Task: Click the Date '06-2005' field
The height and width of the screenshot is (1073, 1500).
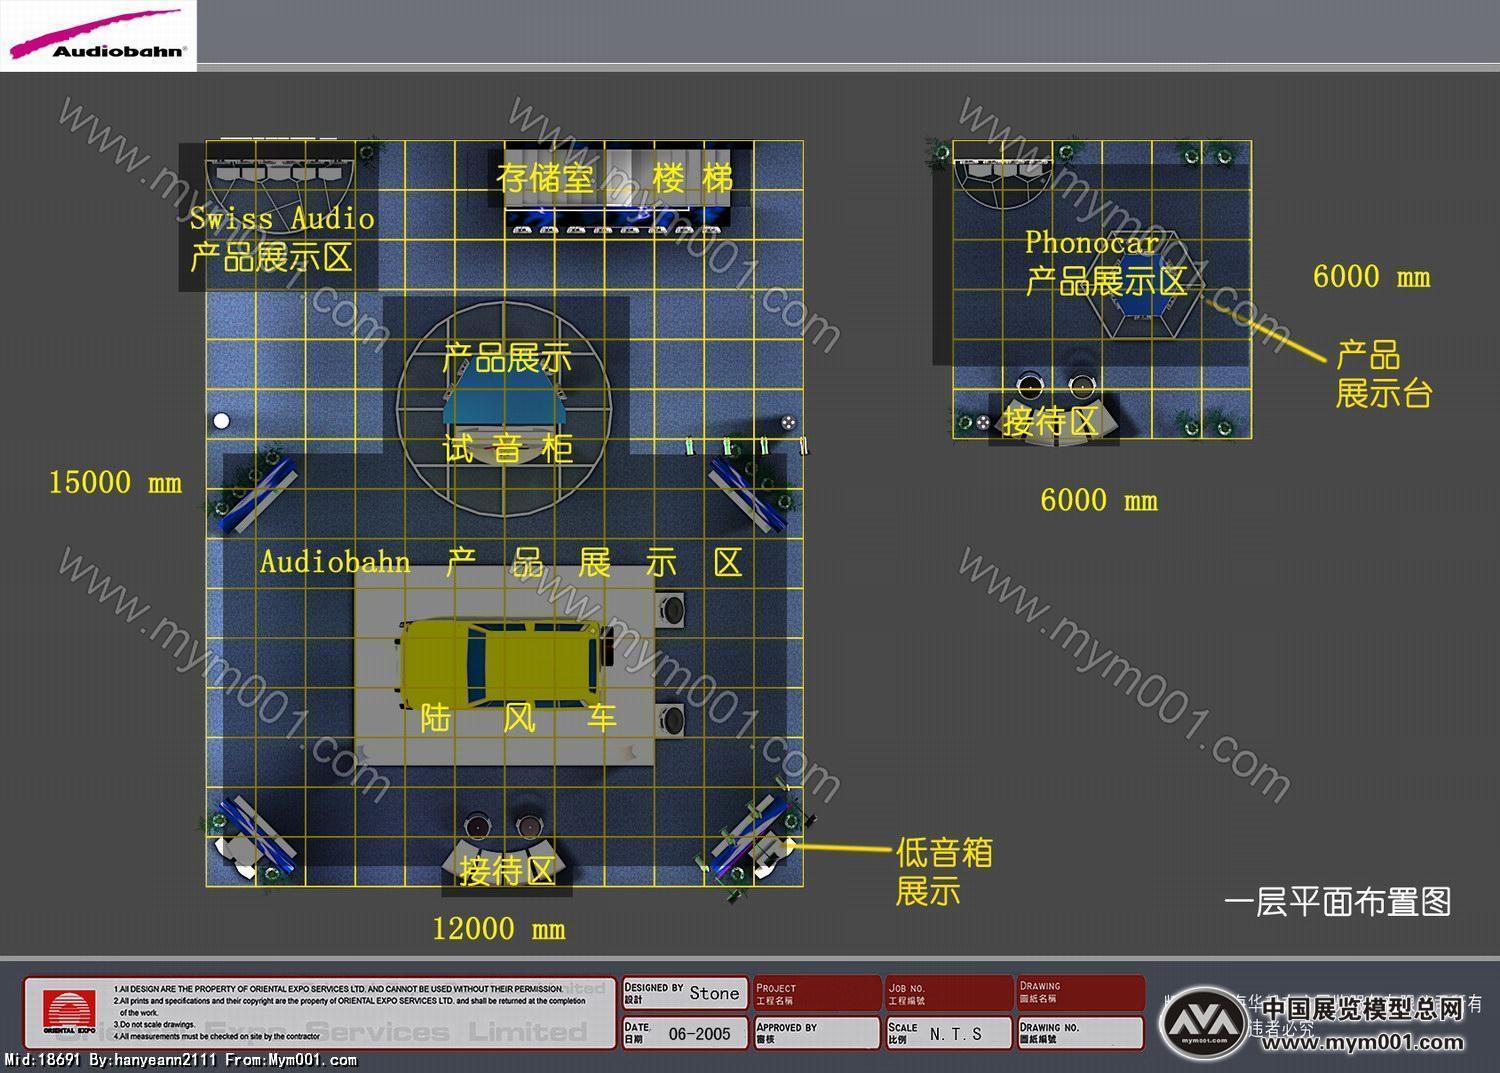Action: [685, 1033]
